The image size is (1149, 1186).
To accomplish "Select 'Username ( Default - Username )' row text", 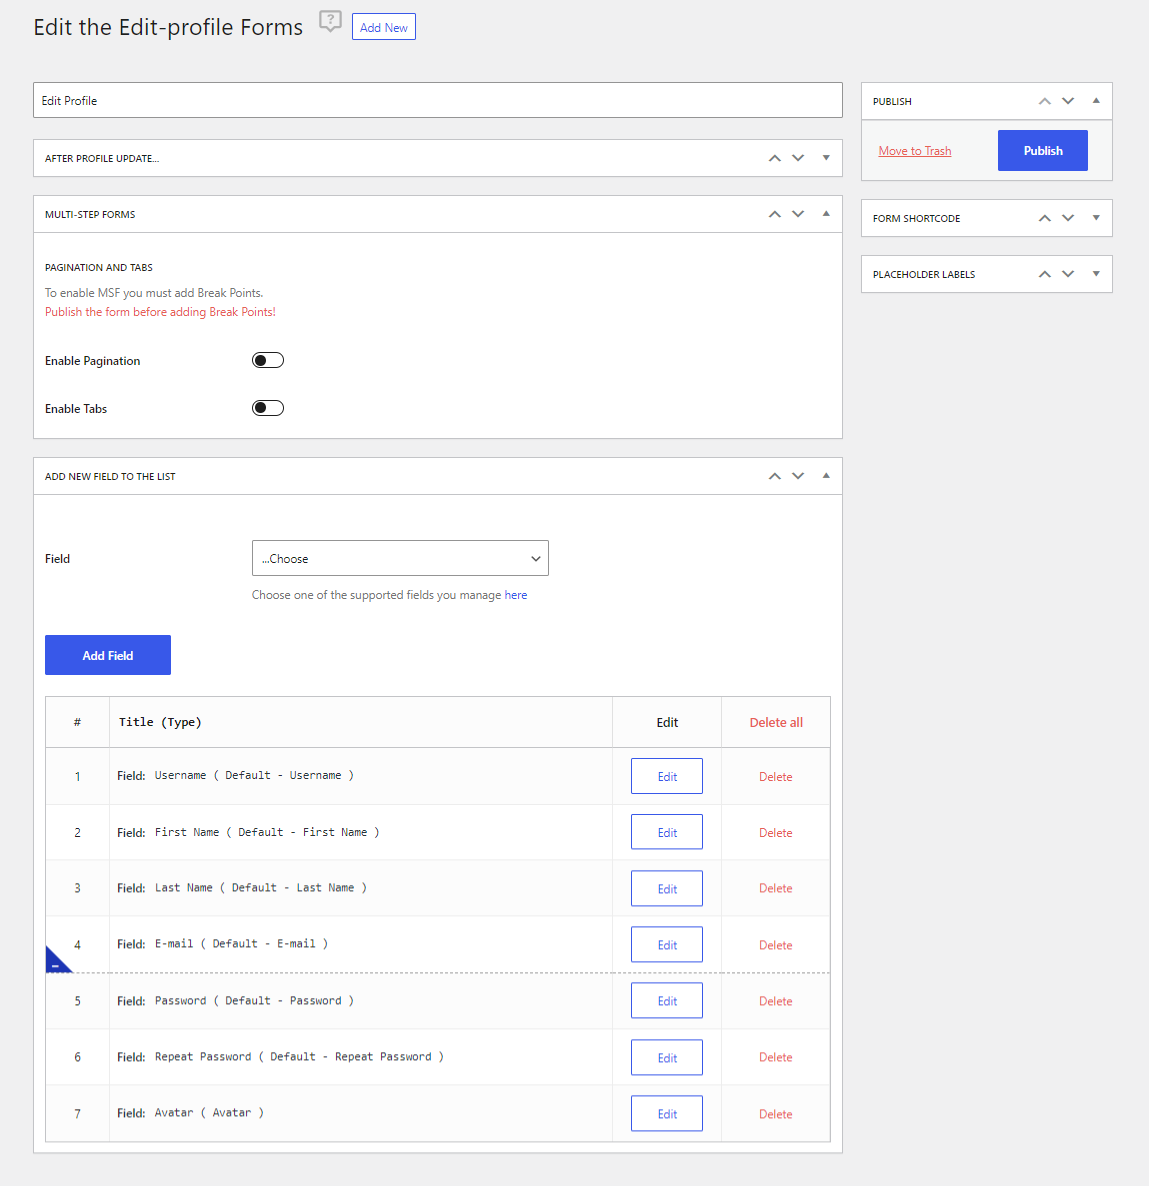I will point(254,775).
